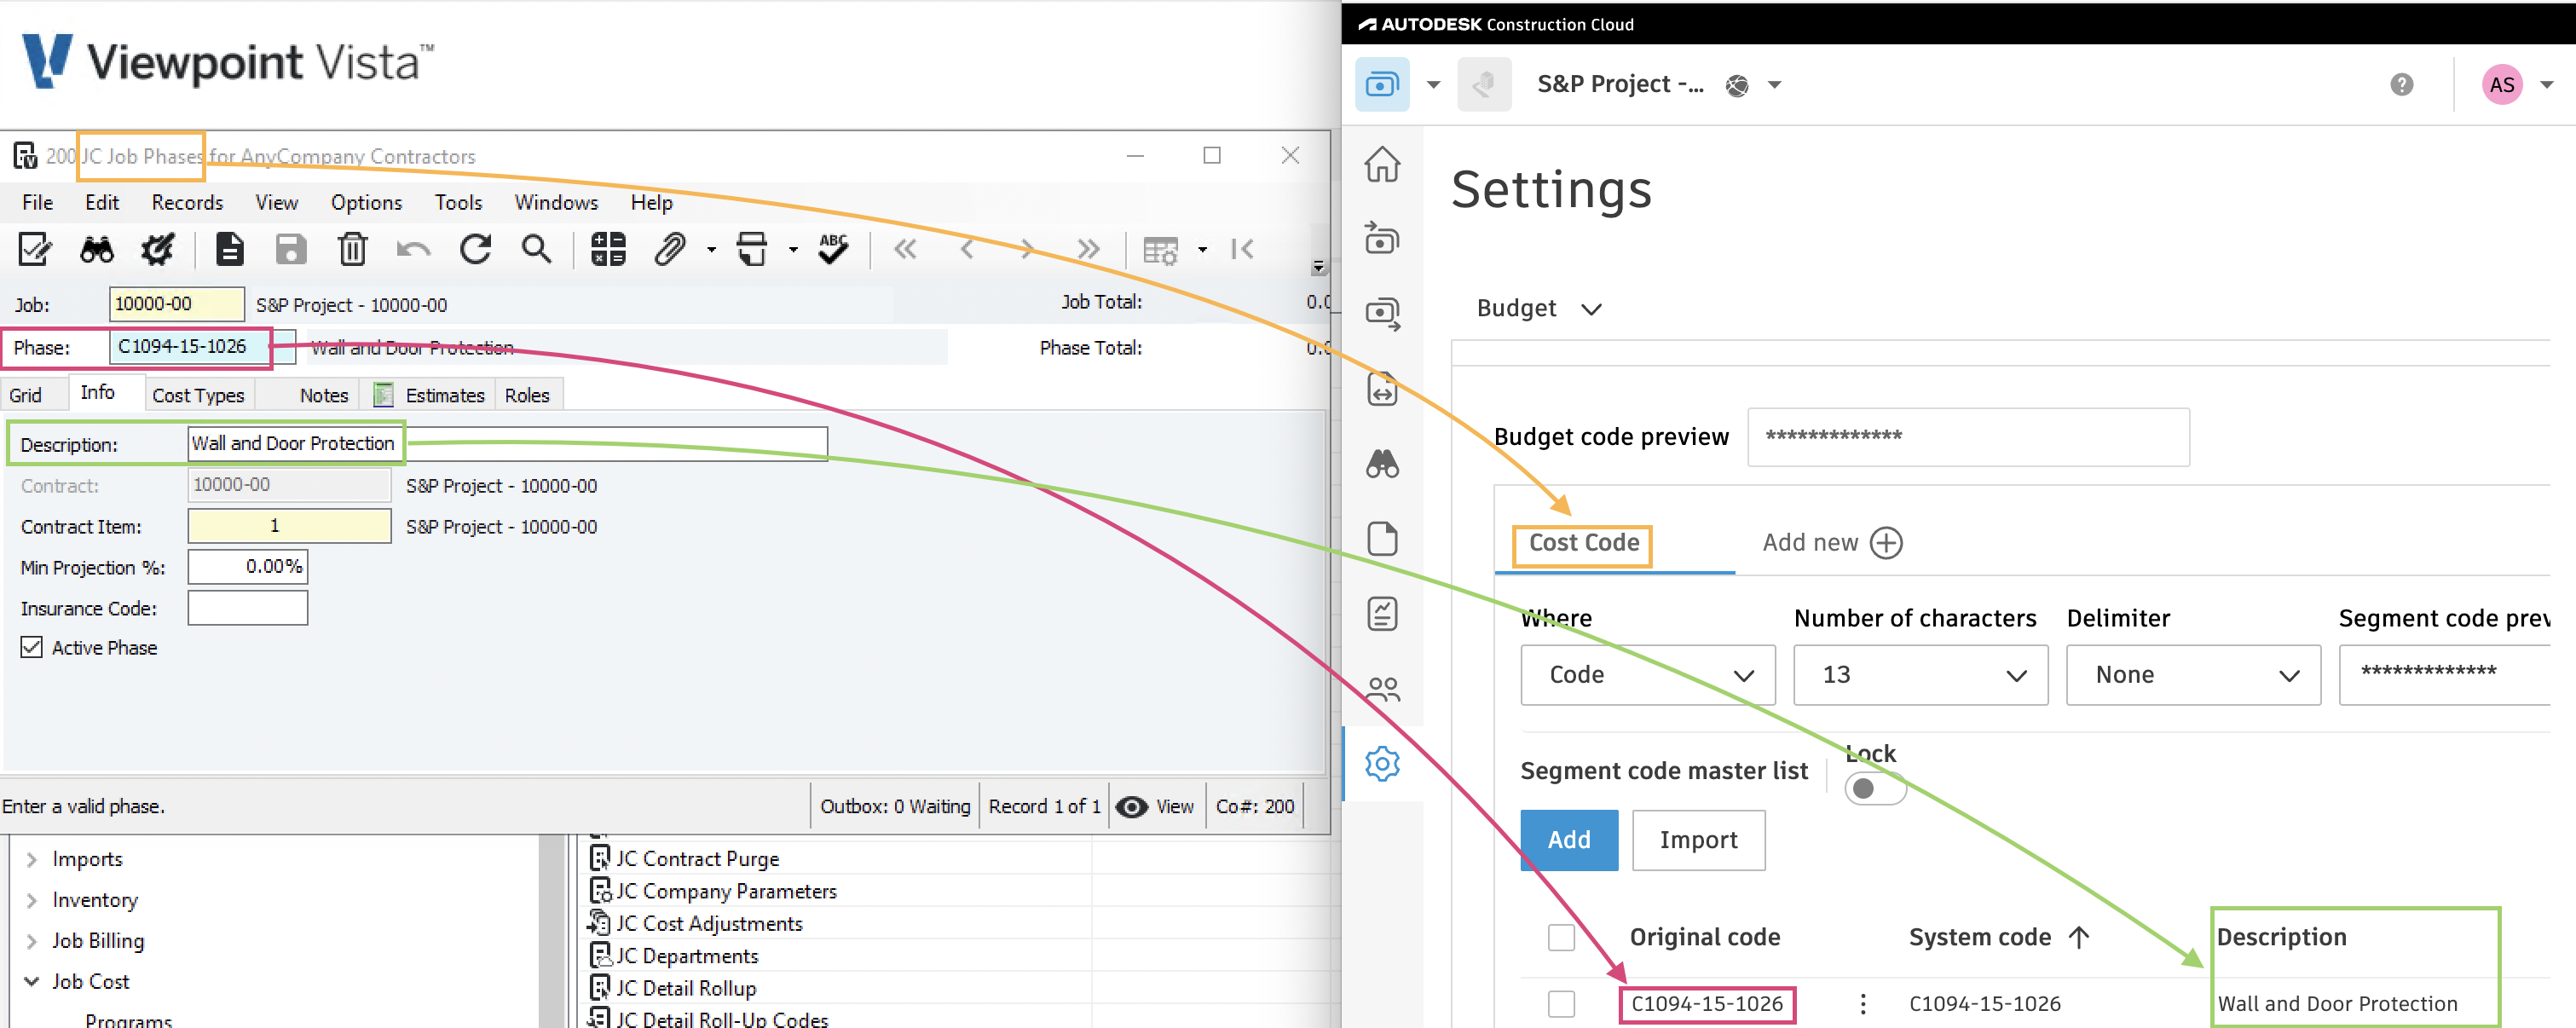Open the S&P Project selector dropdown arrow

1774,85
